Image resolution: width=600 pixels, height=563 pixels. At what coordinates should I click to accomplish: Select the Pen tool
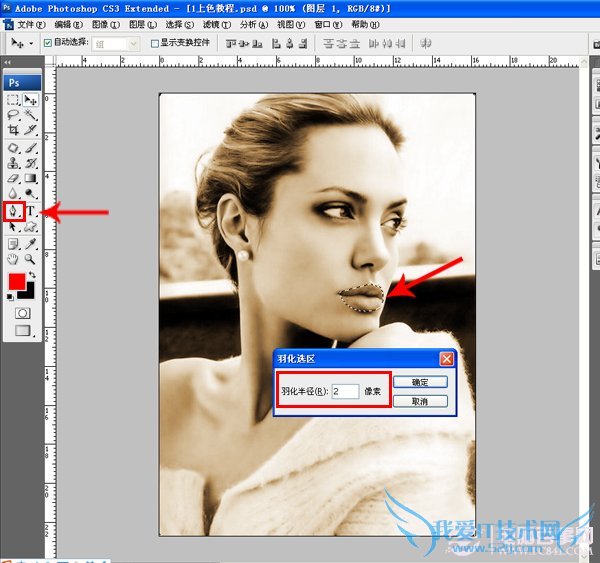tap(14, 211)
